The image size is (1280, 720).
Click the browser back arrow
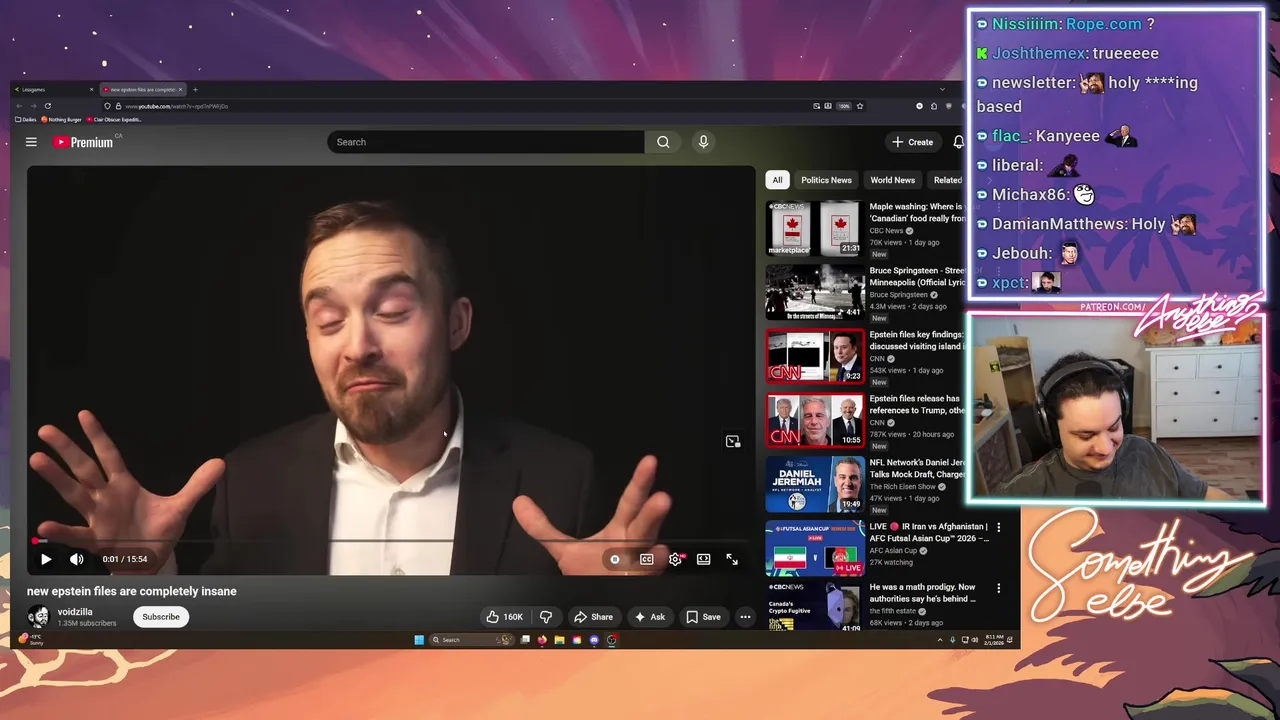[19, 106]
